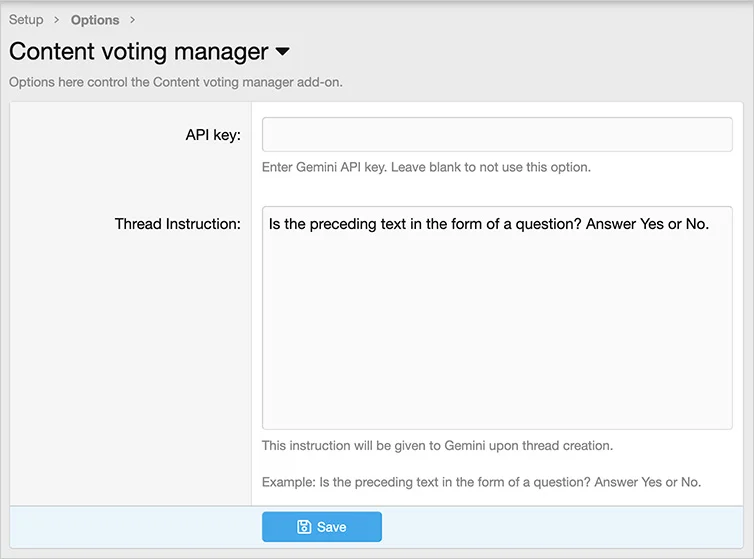754x559 pixels.
Task: Click the "This instruction will be given" hint
Action: pyautogui.click(x=437, y=445)
